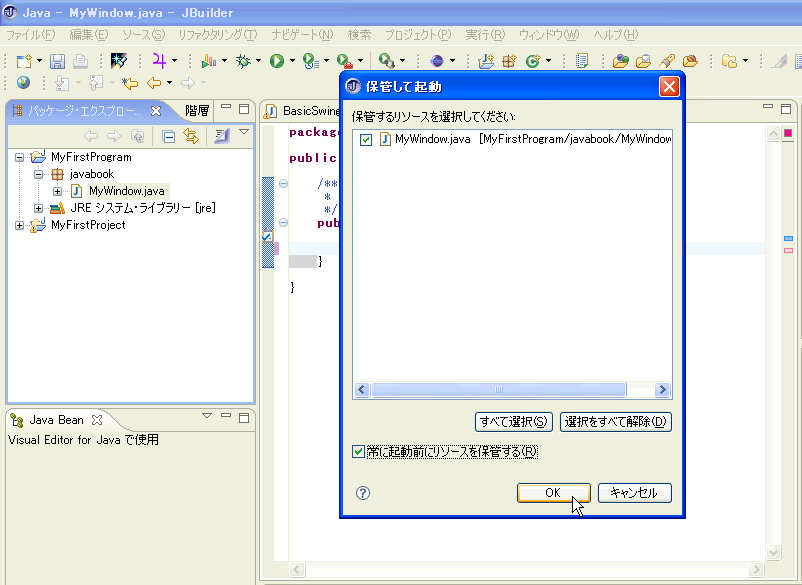Switch to the 階層 tab
Image resolution: width=802 pixels, height=585 pixels.
click(x=197, y=111)
